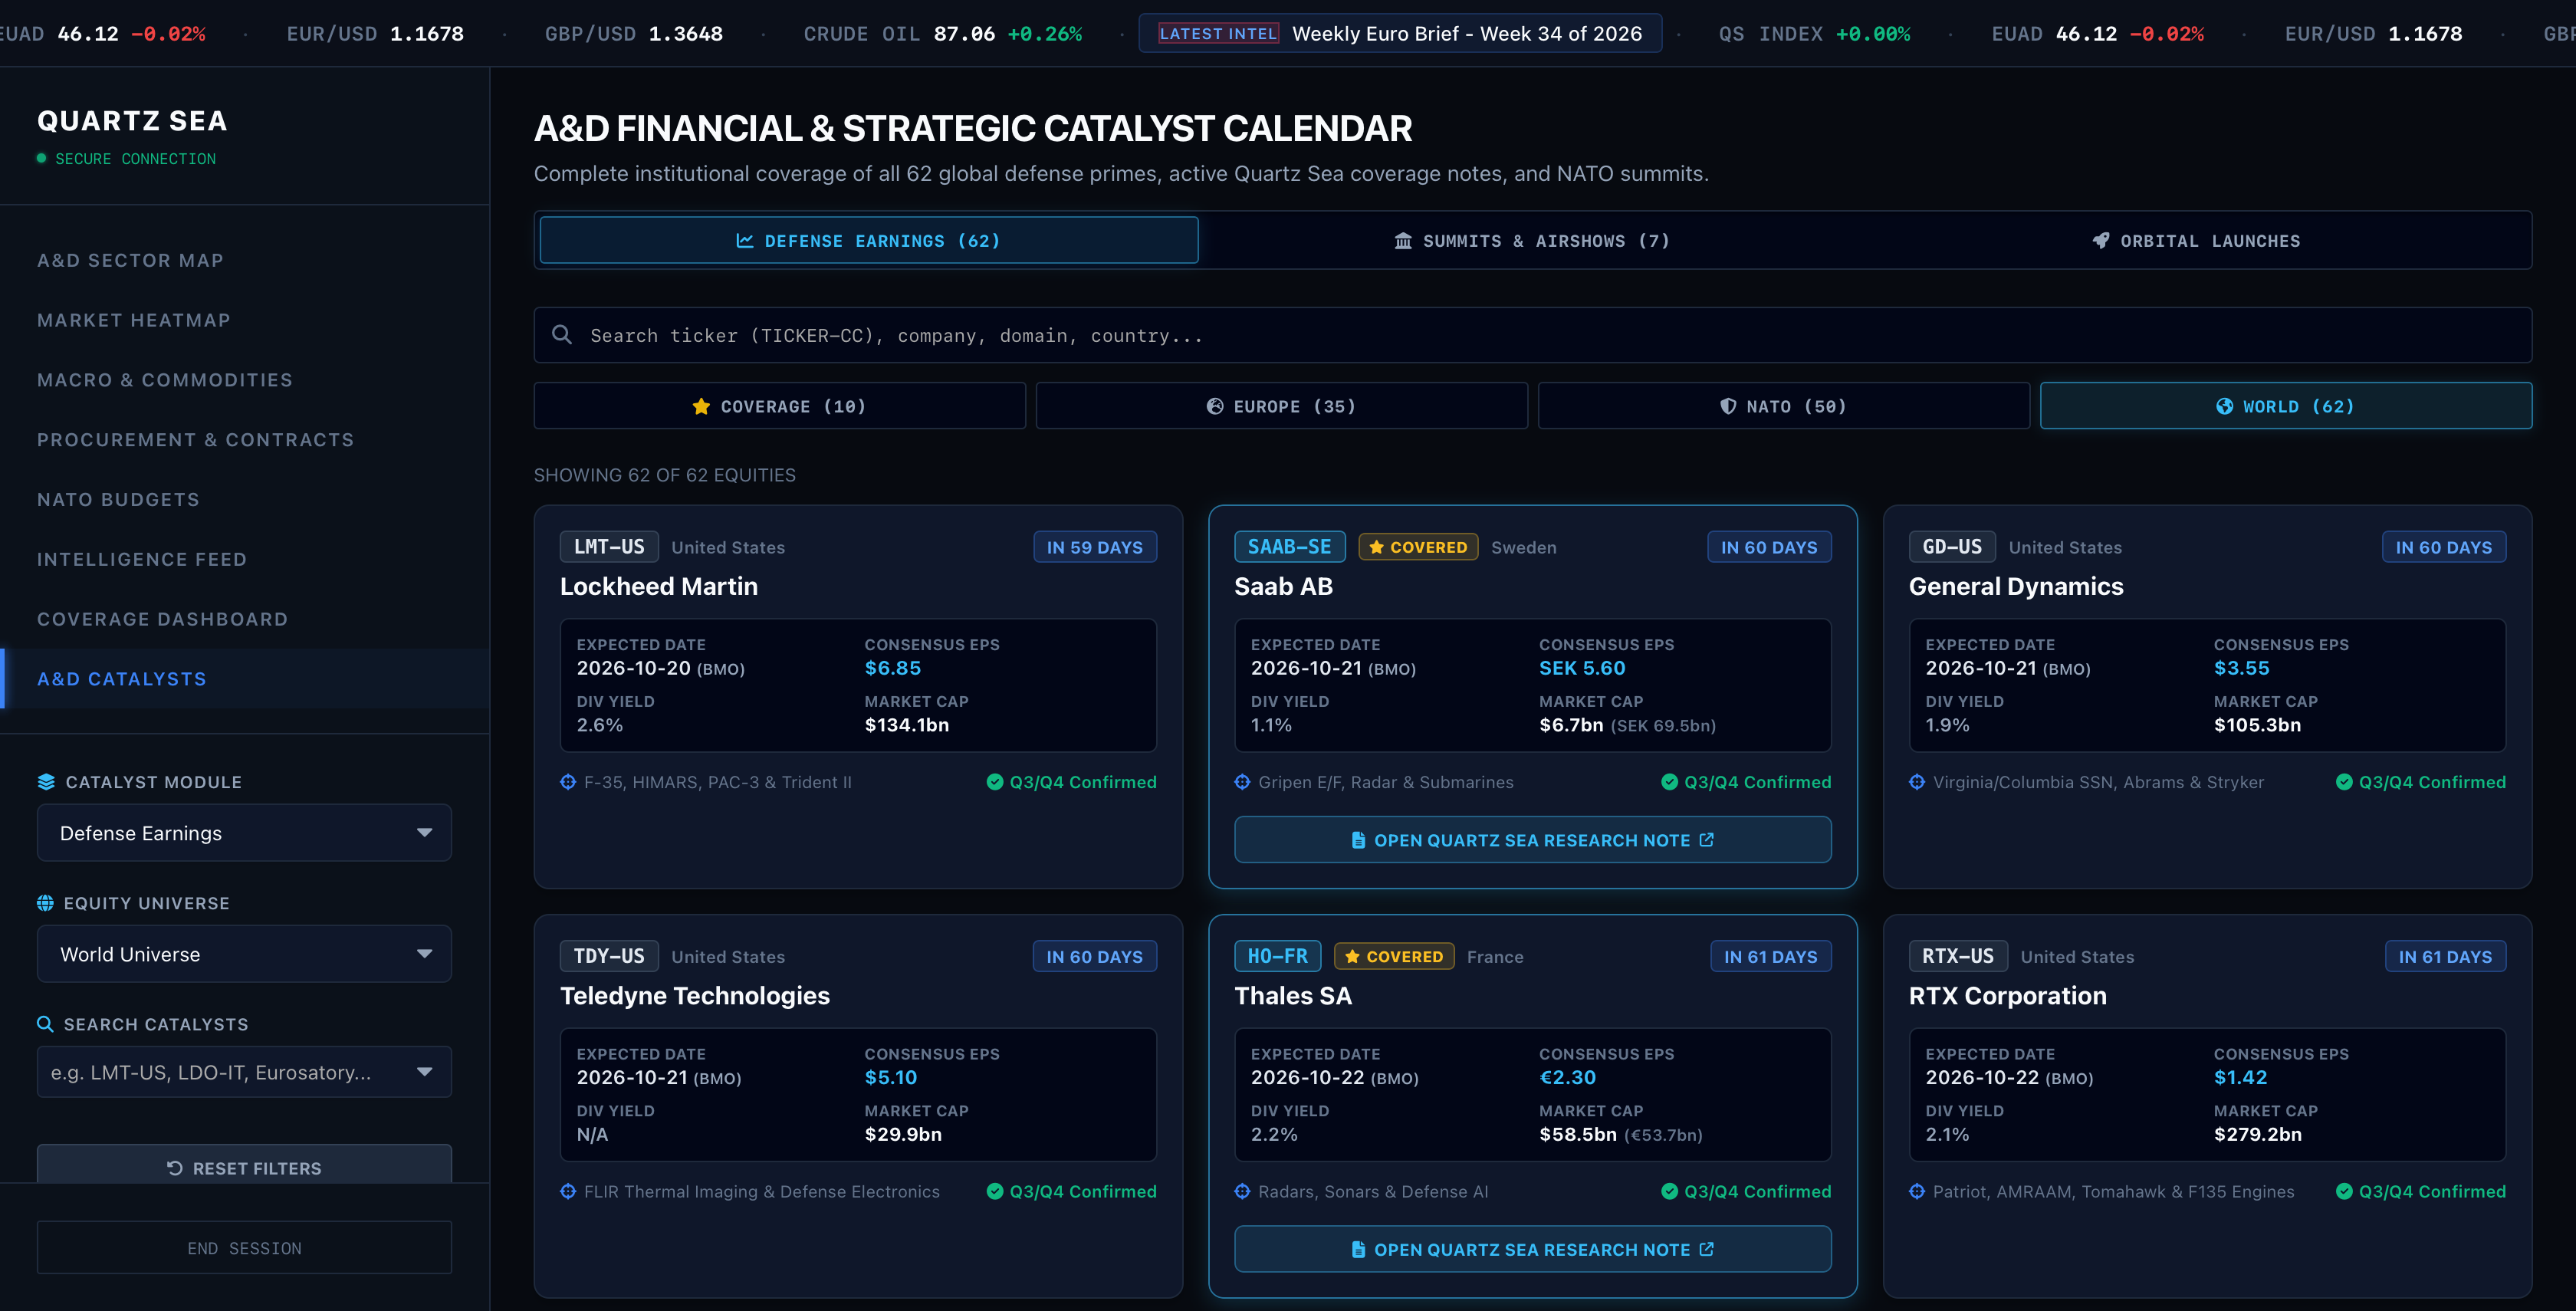Select A&D Catalysts in sidebar
Viewport: 2576px width, 1311px height.
(x=244, y=679)
